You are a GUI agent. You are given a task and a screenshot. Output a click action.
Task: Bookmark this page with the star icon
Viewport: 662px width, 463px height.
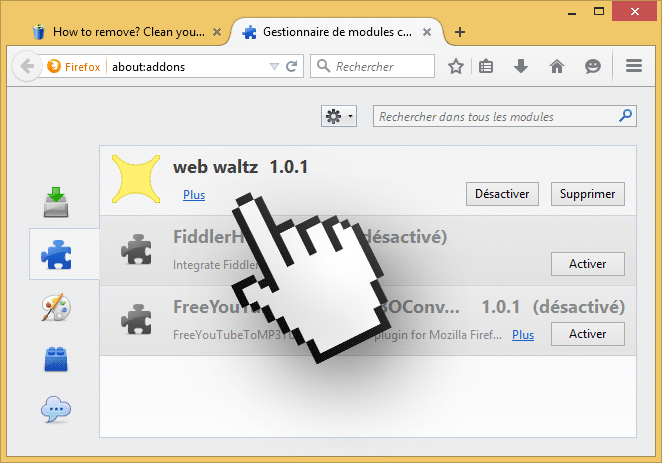point(456,66)
